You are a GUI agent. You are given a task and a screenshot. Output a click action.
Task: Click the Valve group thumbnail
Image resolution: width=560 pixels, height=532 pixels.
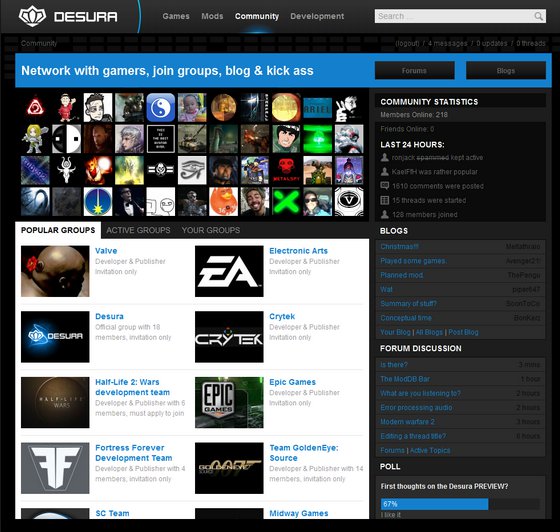(x=55, y=271)
